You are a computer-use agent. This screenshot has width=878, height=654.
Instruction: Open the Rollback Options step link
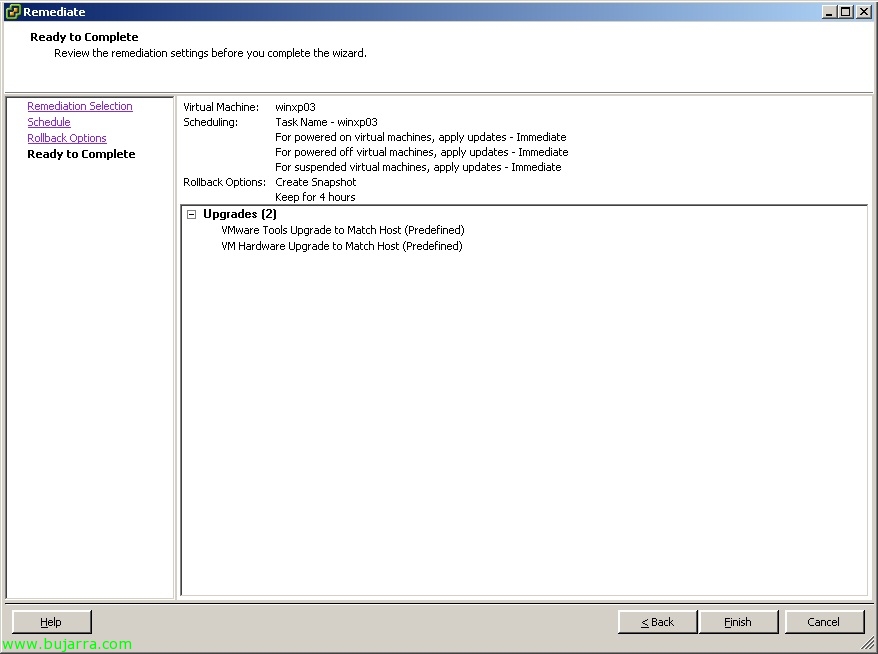coord(67,138)
